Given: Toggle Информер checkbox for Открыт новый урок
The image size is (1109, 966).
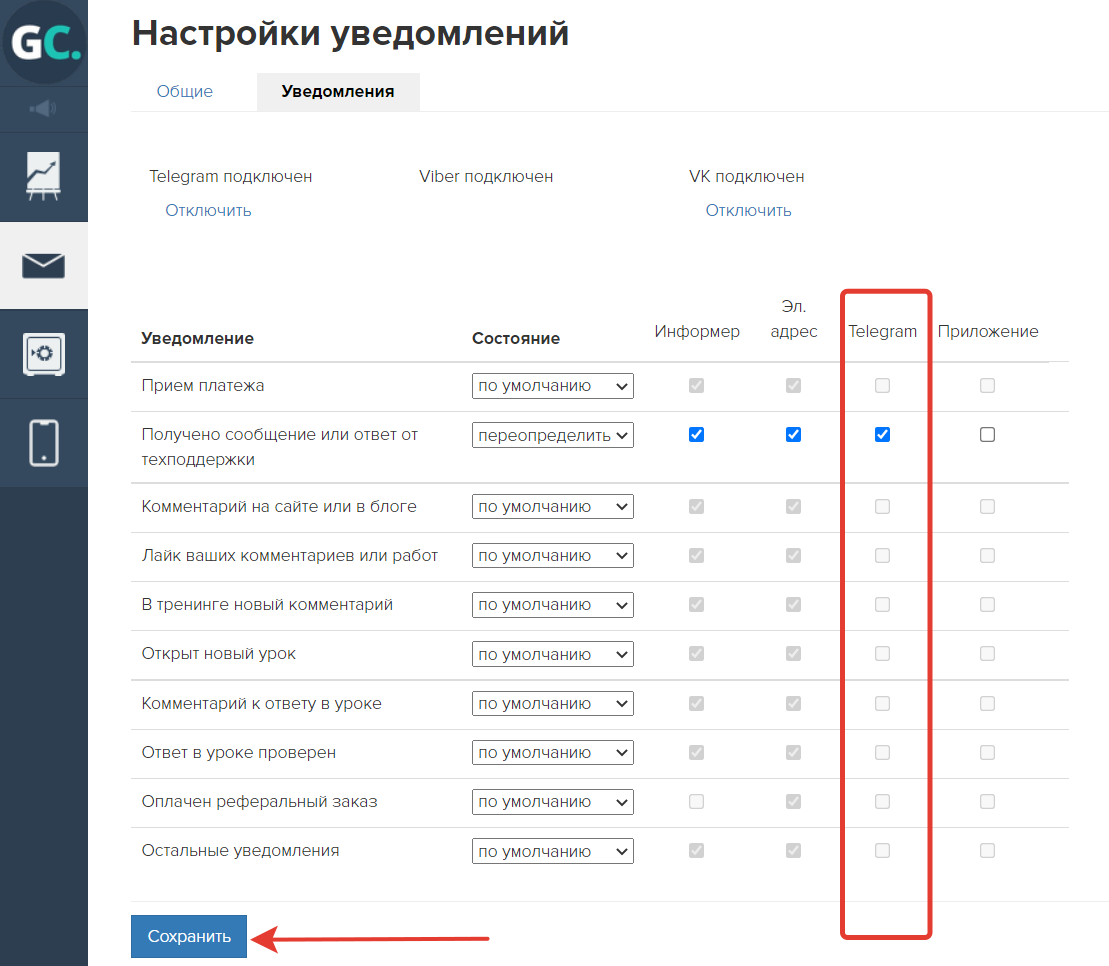Looking at the screenshot, I should tap(697, 653).
